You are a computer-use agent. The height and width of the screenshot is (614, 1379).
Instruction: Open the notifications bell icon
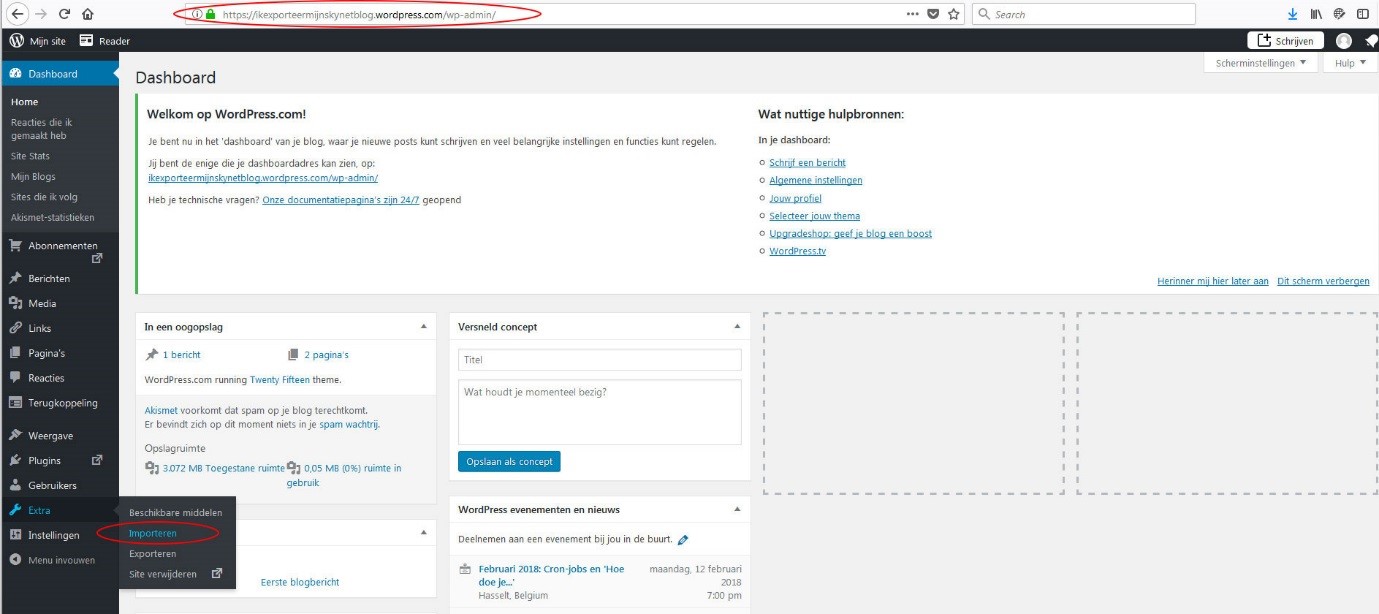tap(1370, 41)
